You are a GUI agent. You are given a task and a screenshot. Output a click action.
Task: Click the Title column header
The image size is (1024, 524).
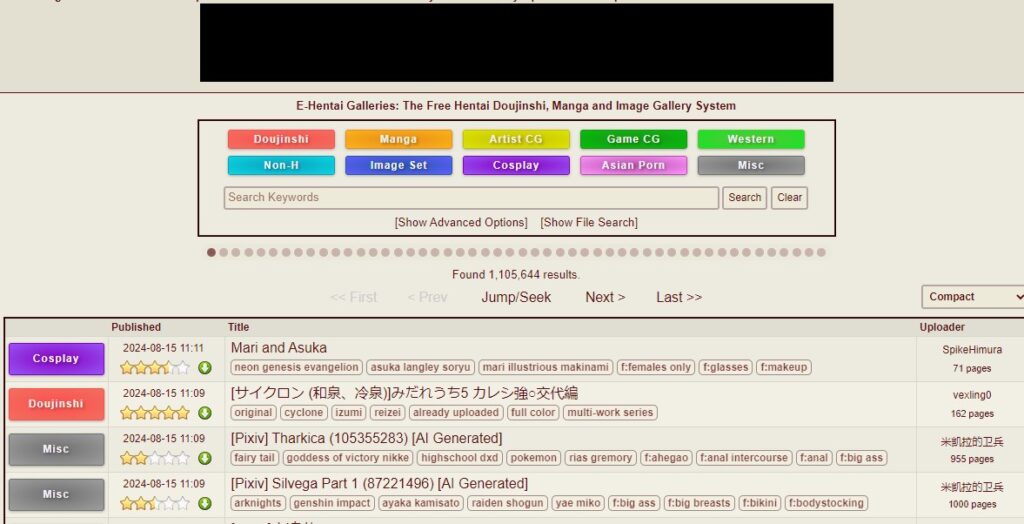pos(238,327)
